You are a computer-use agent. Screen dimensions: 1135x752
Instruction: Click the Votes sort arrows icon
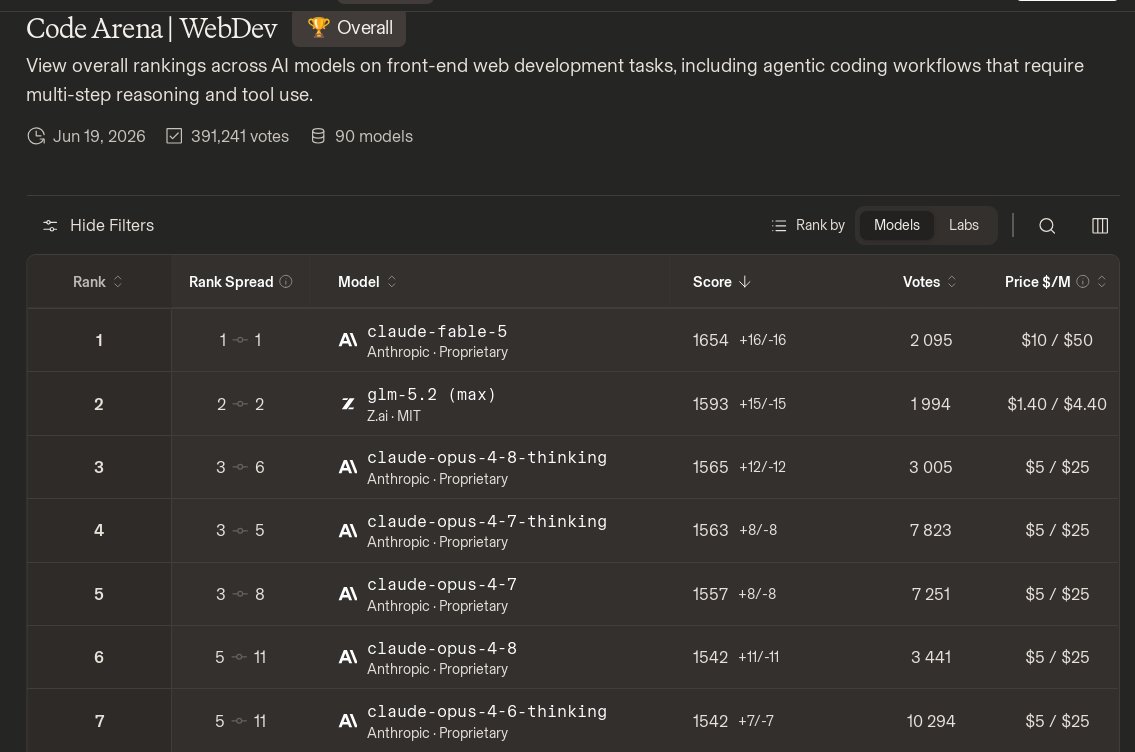(x=952, y=282)
